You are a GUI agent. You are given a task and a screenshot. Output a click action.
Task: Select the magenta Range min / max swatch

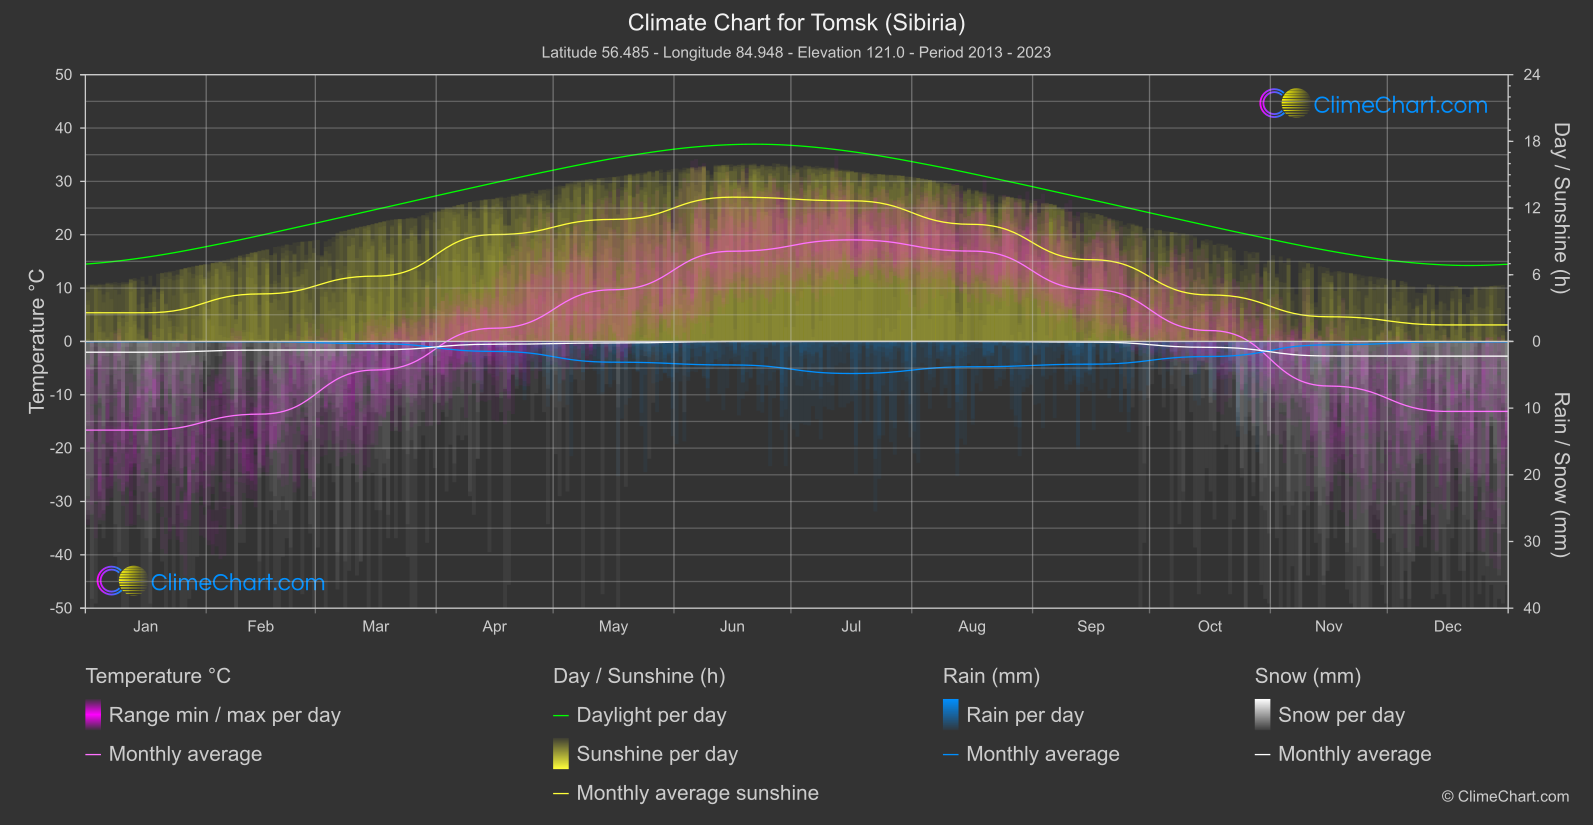(x=93, y=715)
